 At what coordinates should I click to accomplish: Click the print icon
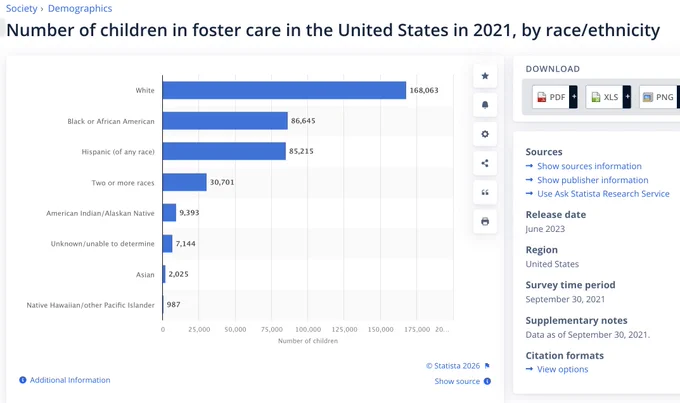click(x=485, y=222)
